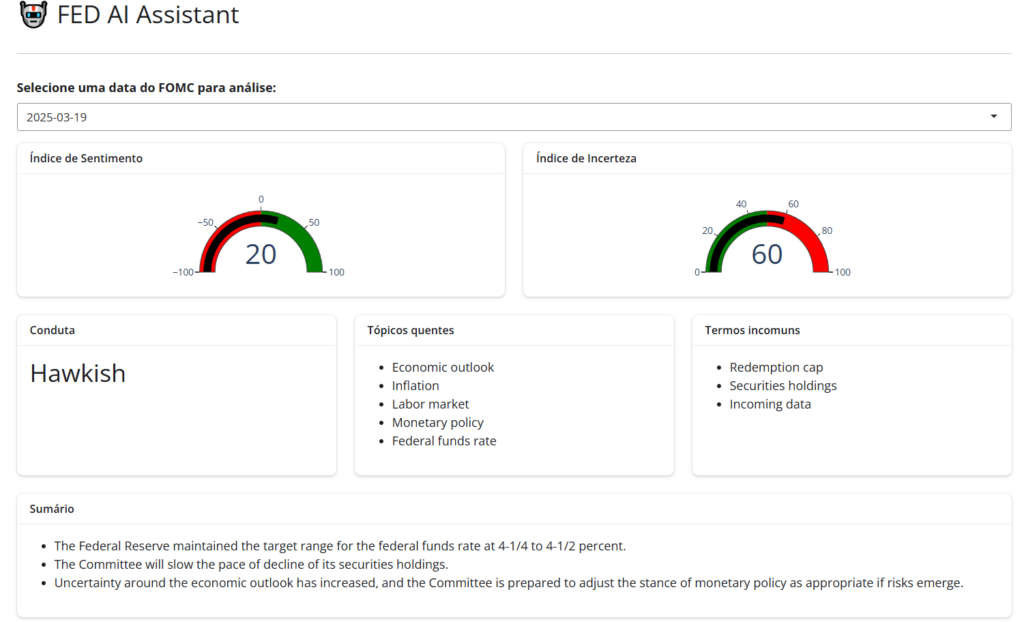This screenshot has width=1024, height=622.
Task: Click the 'Sumário' header
Action: pos(52,508)
